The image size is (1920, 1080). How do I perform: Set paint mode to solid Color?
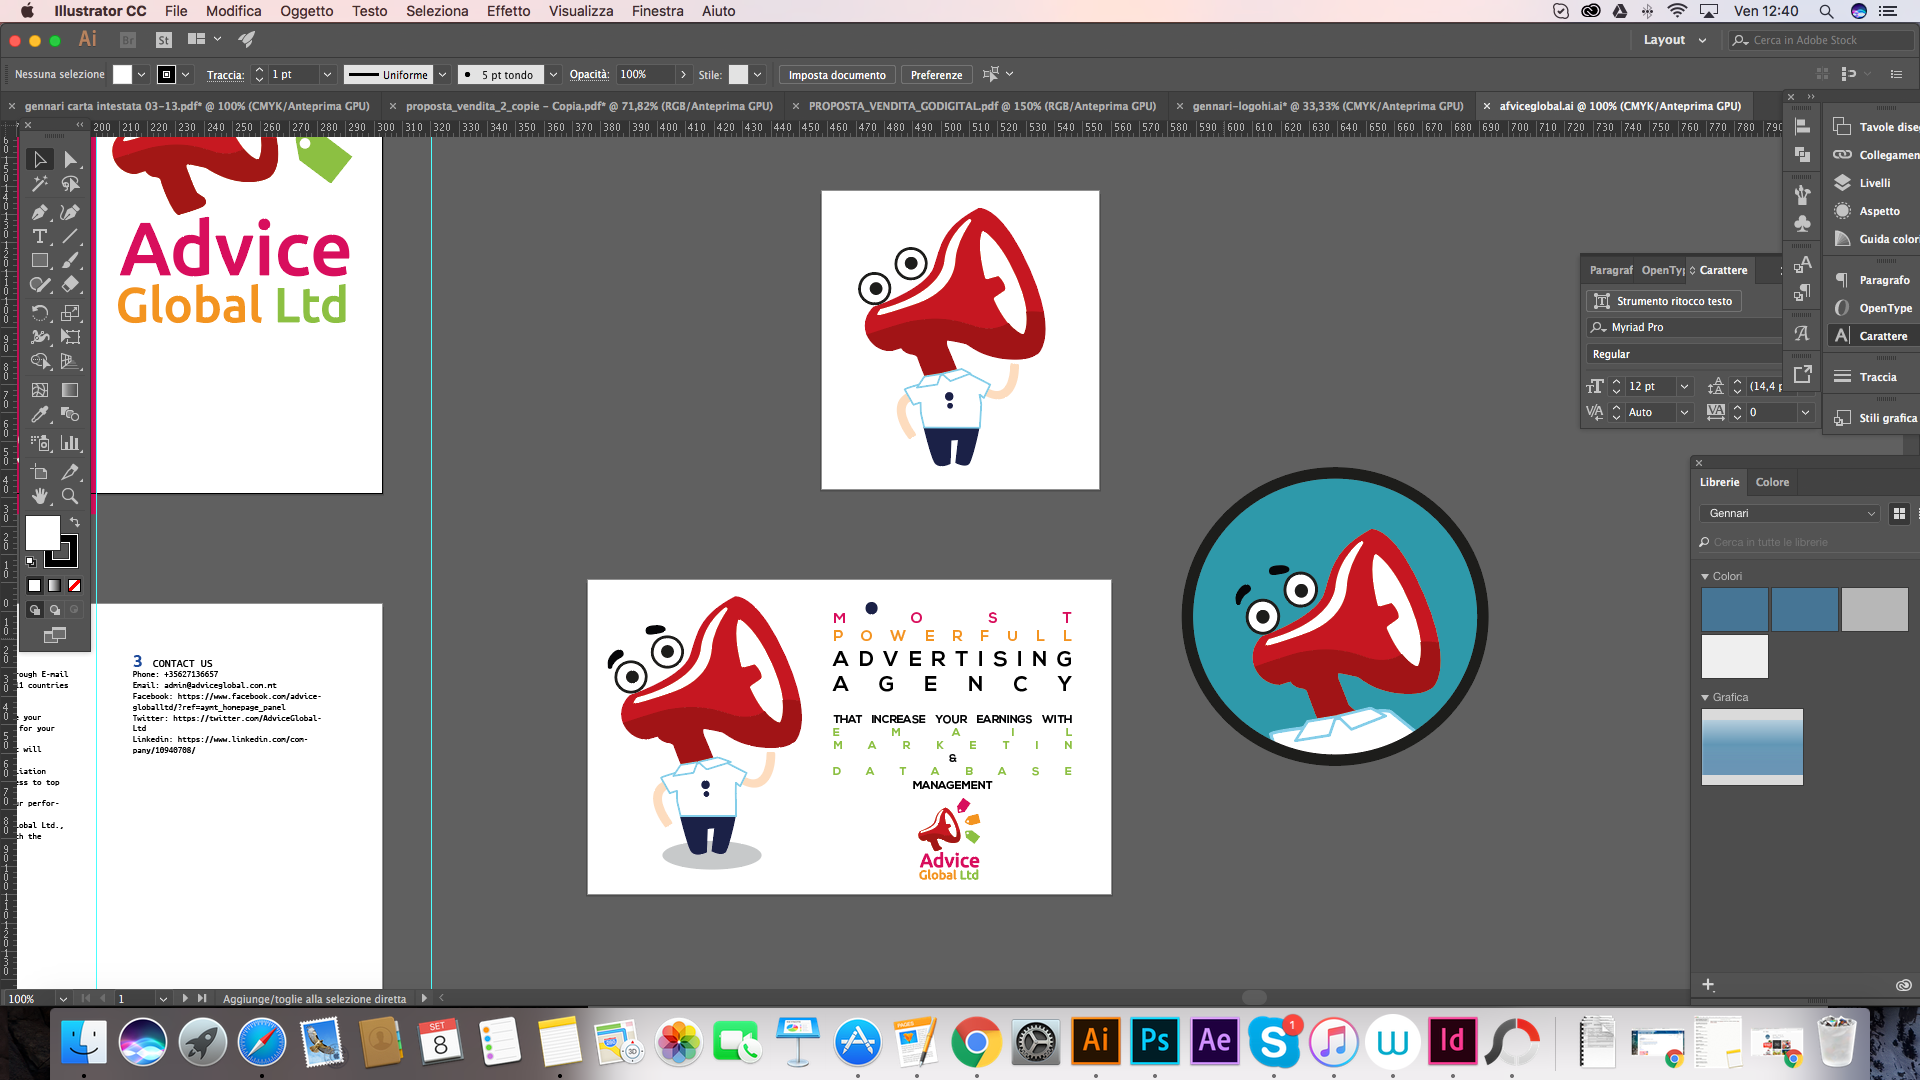pyautogui.click(x=35, y=586)
